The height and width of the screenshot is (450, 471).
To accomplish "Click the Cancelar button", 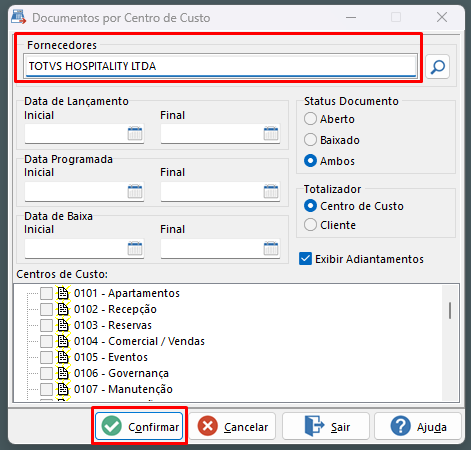I will tap(232, 426).
